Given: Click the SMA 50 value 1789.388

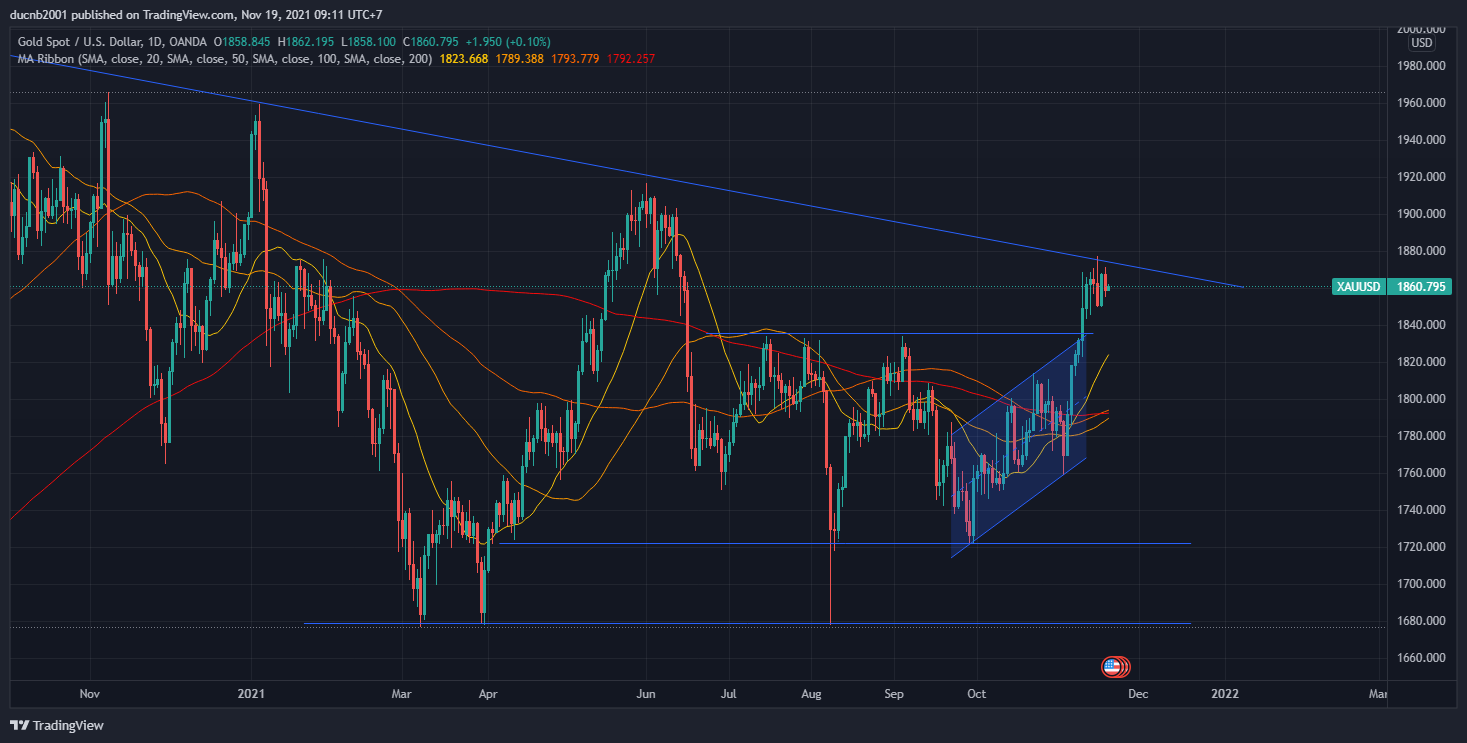Looking at the screenshot, I should [520, 59].
